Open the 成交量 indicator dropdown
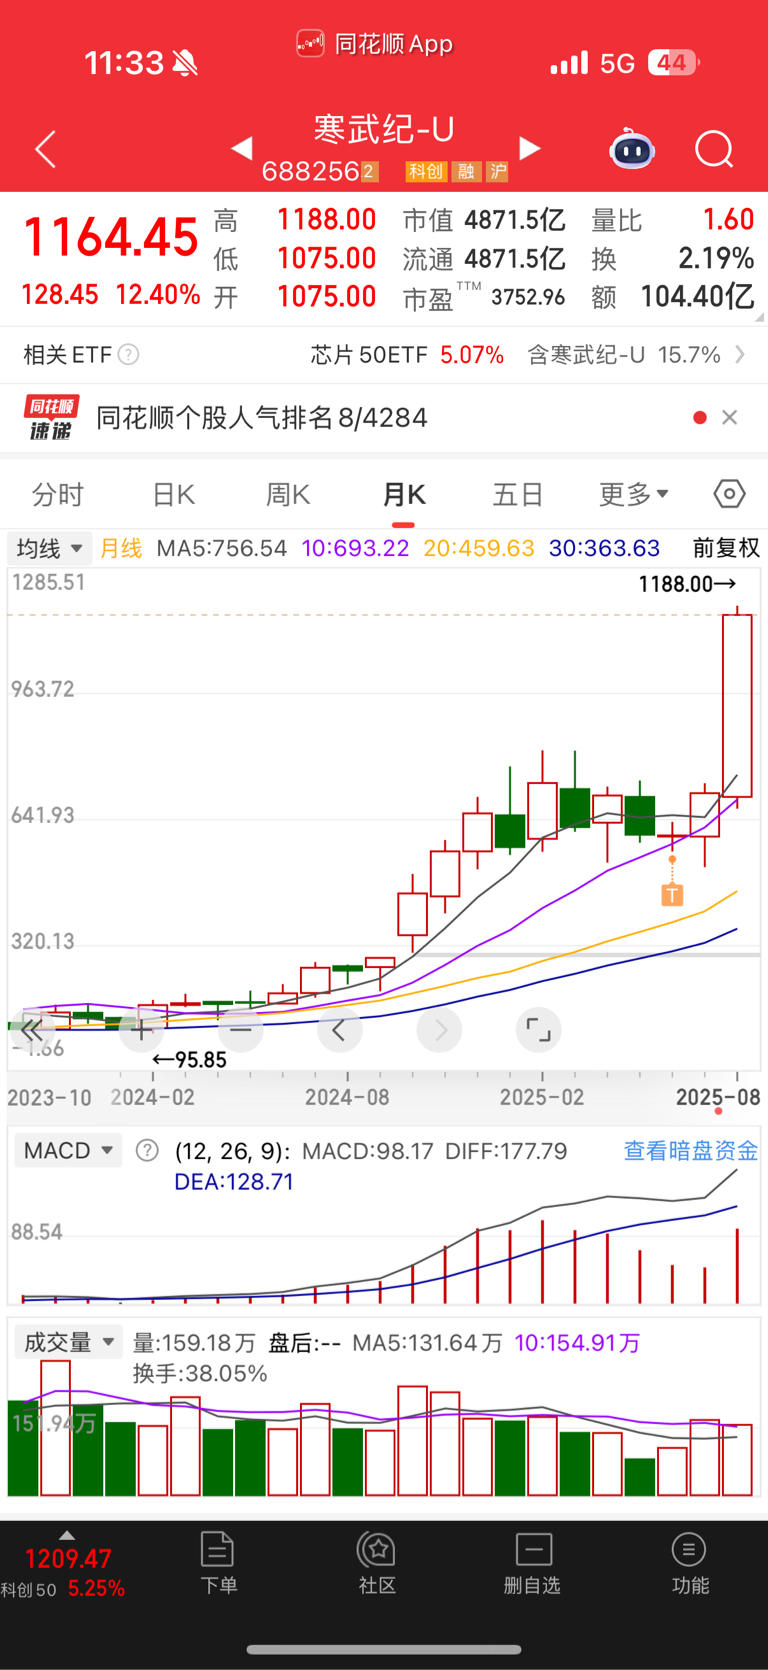Viewport: 768px width, 1670px height. click(x=67, y=1342)
